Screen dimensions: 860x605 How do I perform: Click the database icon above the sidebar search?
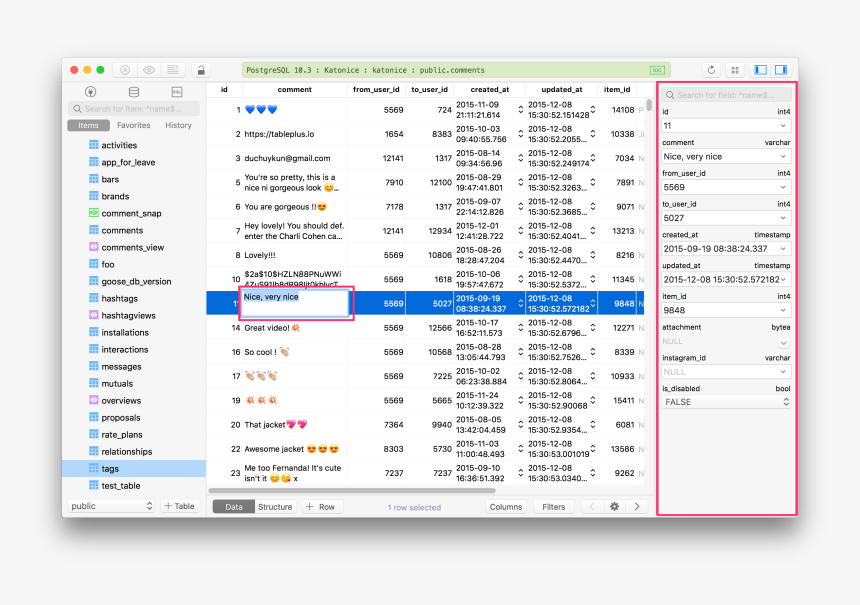134,92
